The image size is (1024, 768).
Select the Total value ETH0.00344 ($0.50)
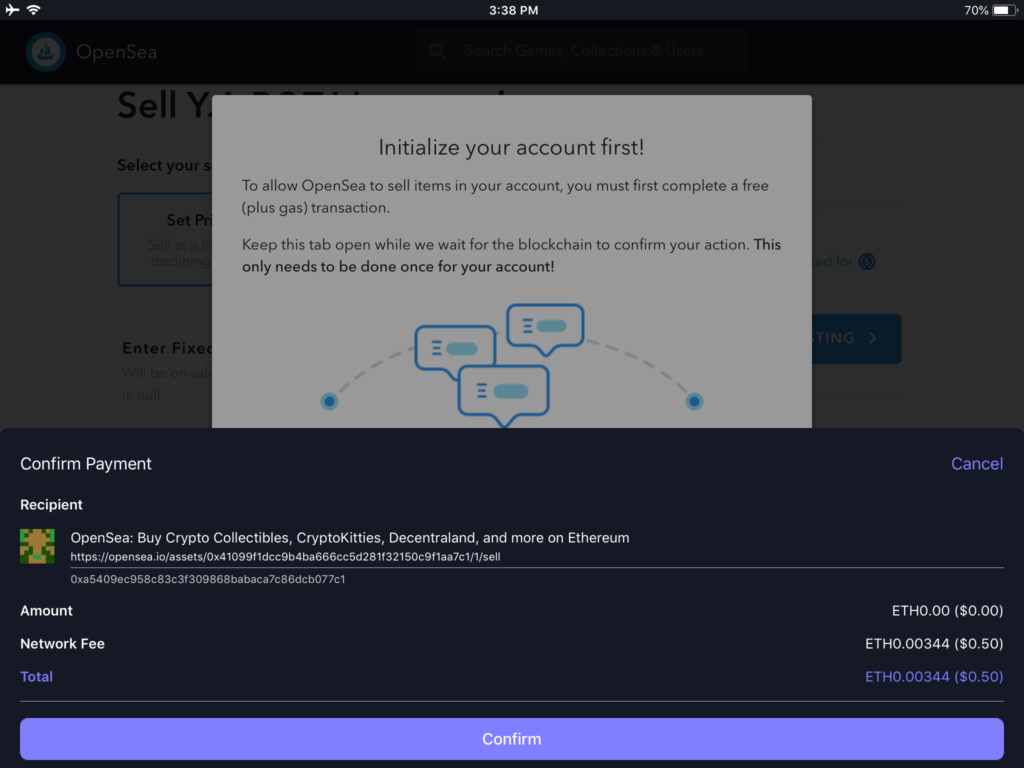click(934, 677)
